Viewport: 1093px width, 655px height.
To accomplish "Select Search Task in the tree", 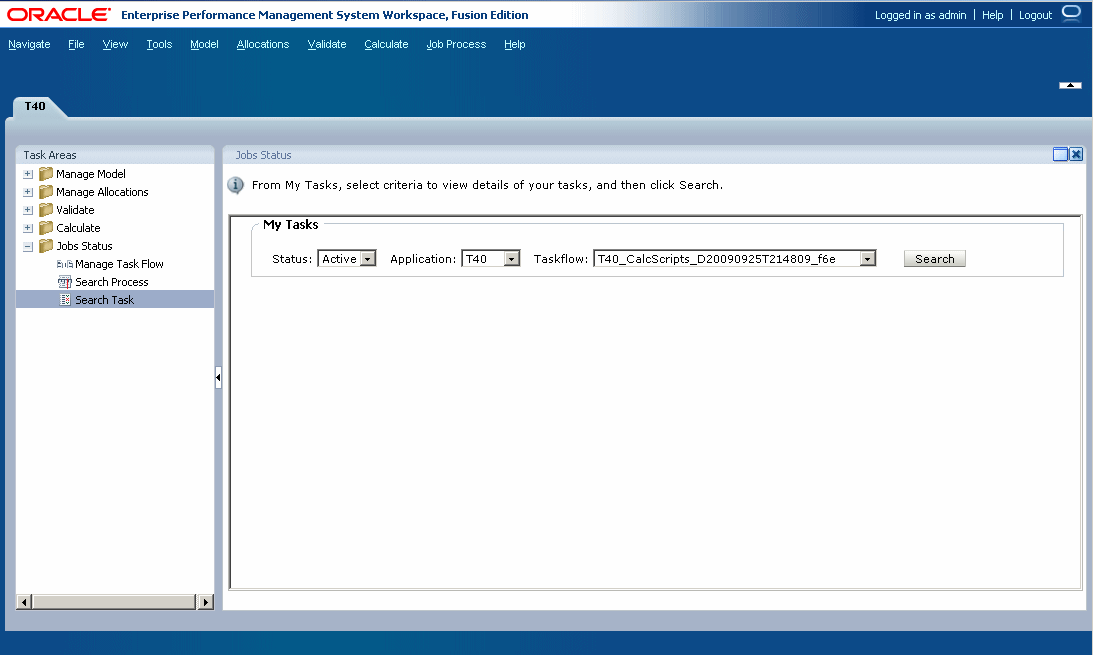I will [103, 299].
